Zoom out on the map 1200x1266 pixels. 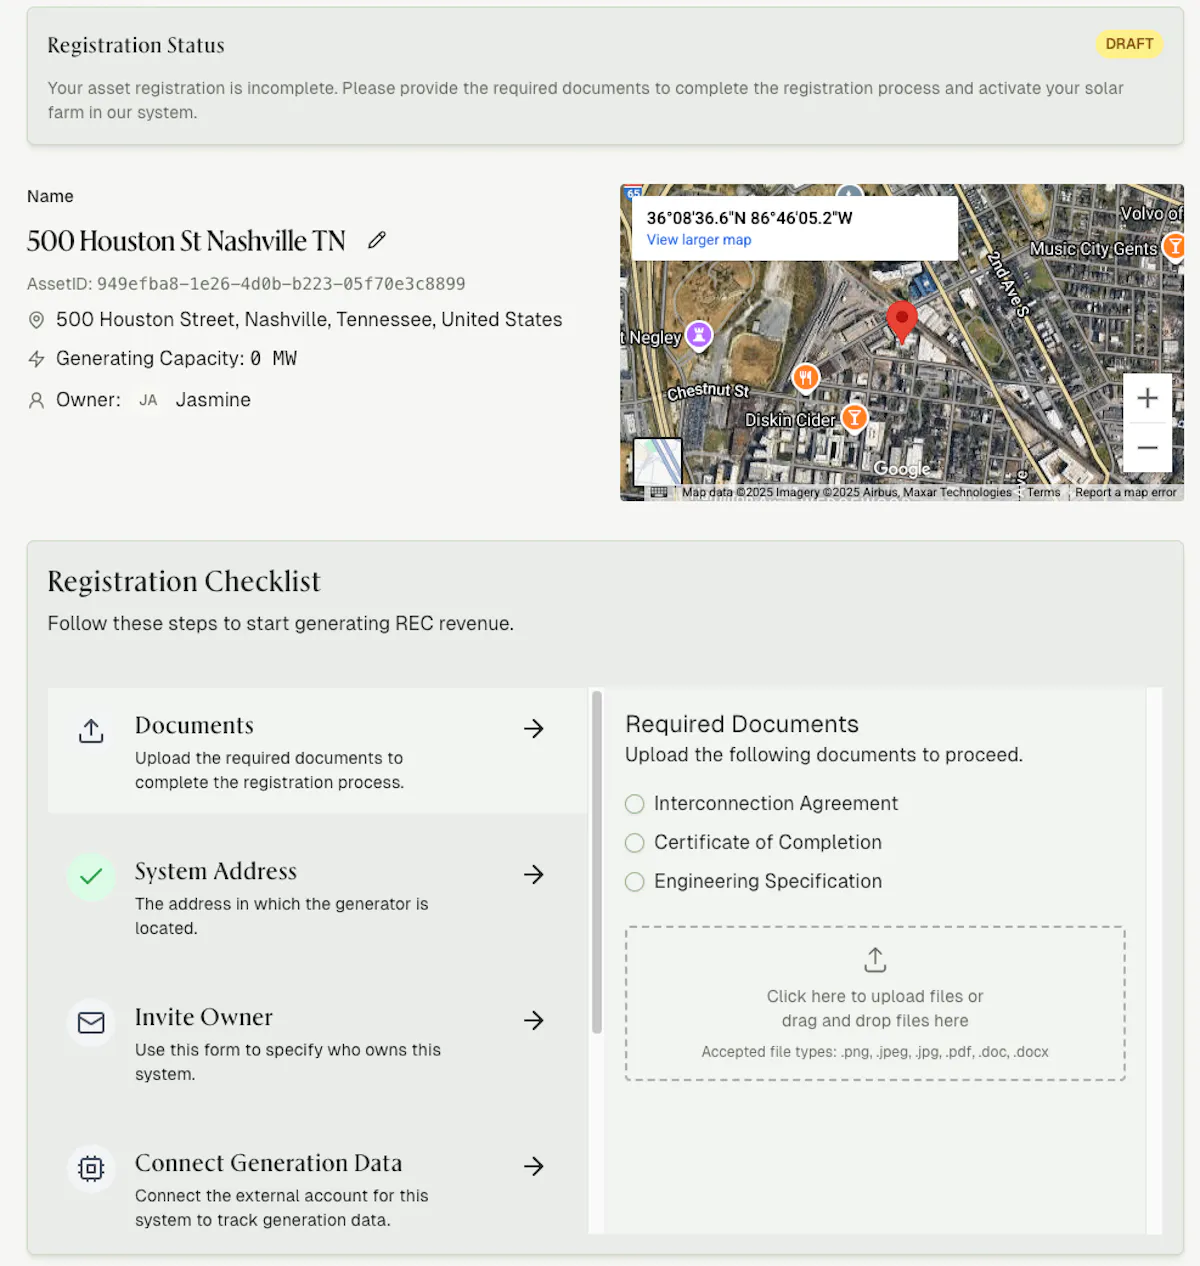pos(1148,447)
